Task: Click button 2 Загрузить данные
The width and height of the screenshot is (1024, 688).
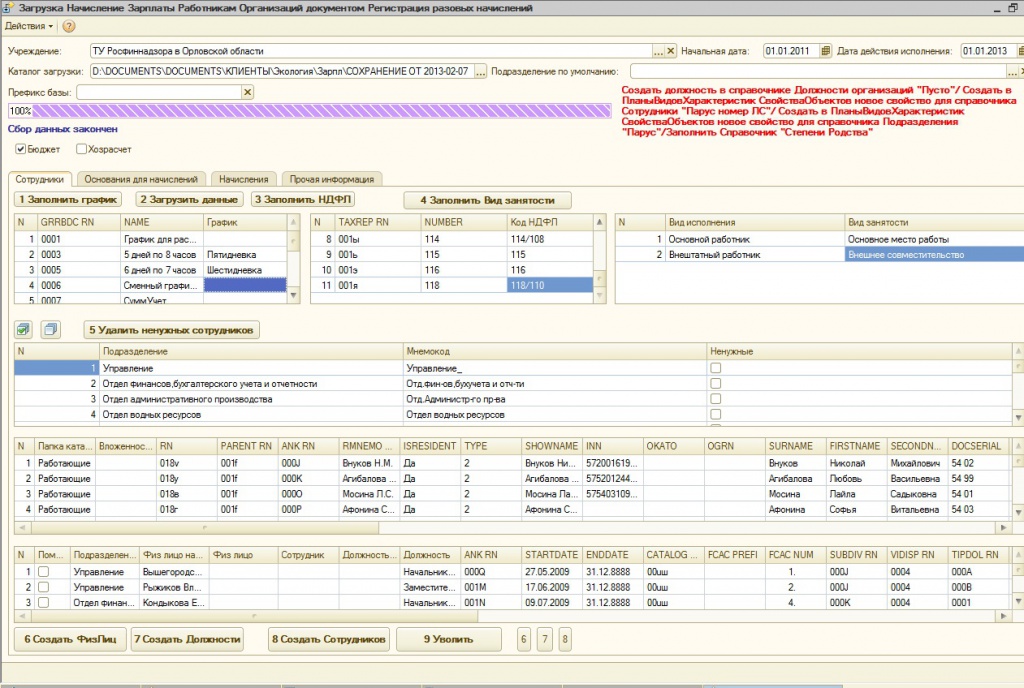Action: (x=189, y=199)
